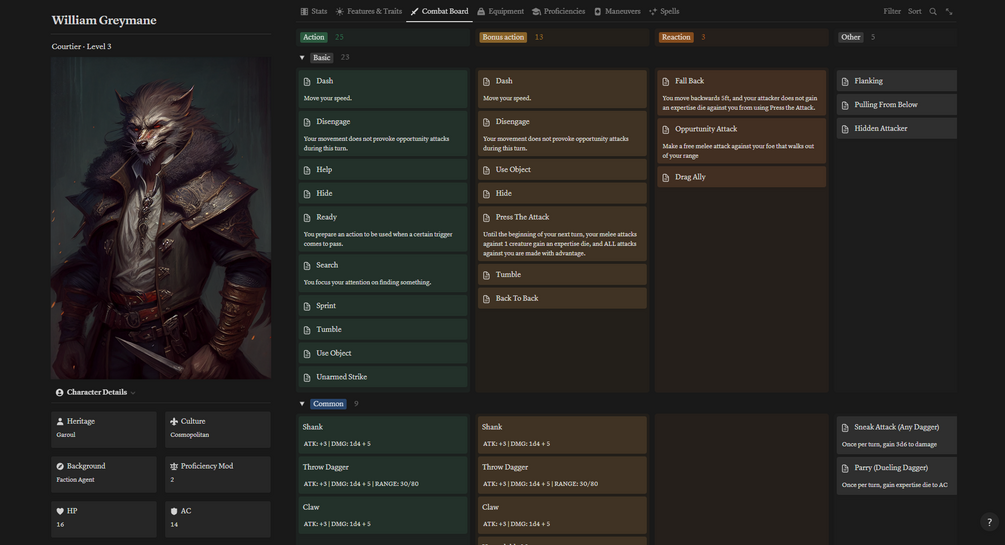Click the Sort button
The height and width of the screenshot is (545, 1005).
pos(915,12)
